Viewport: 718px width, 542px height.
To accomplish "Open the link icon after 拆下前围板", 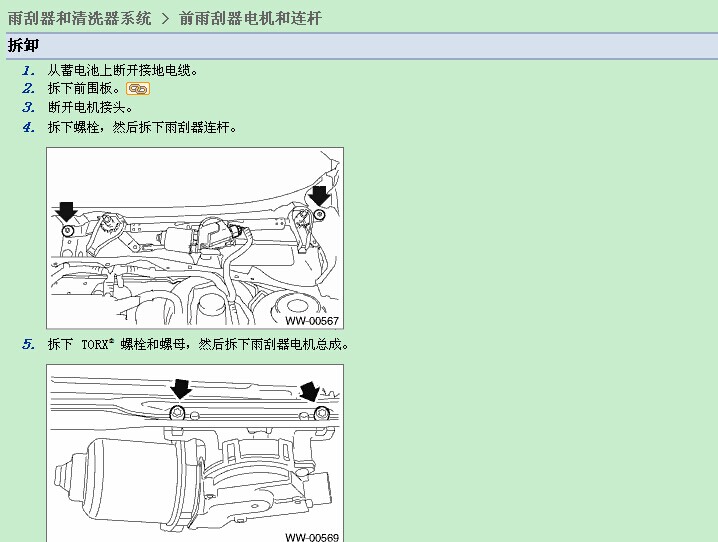I will click(x=138, y=88).
